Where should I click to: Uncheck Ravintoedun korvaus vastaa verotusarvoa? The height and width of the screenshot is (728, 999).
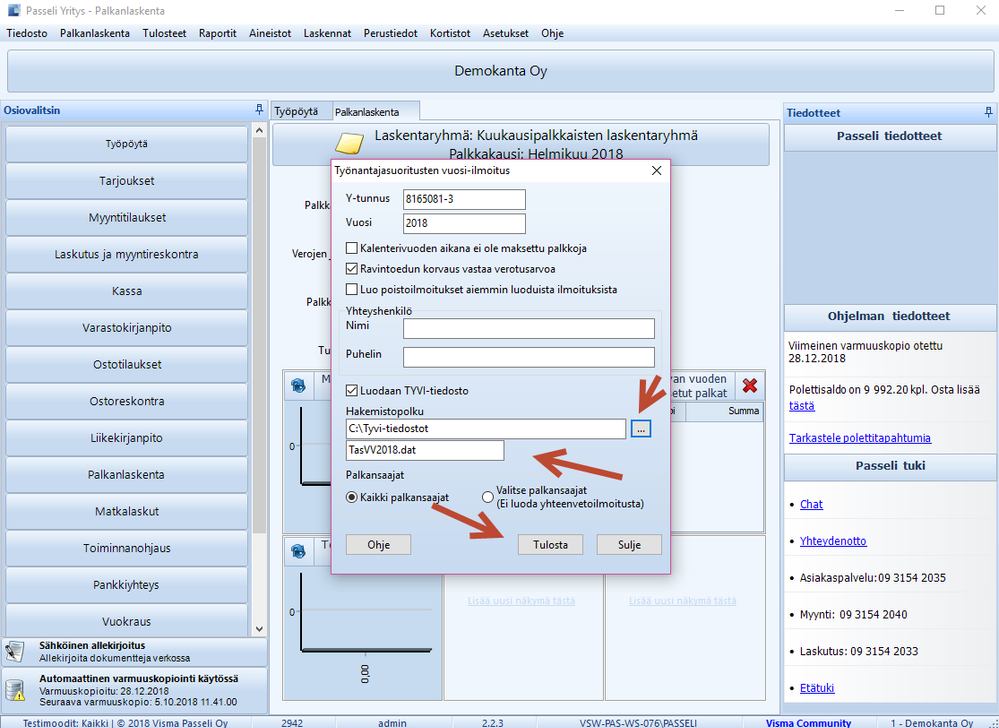pyautogui.click(x=352, y=269)
